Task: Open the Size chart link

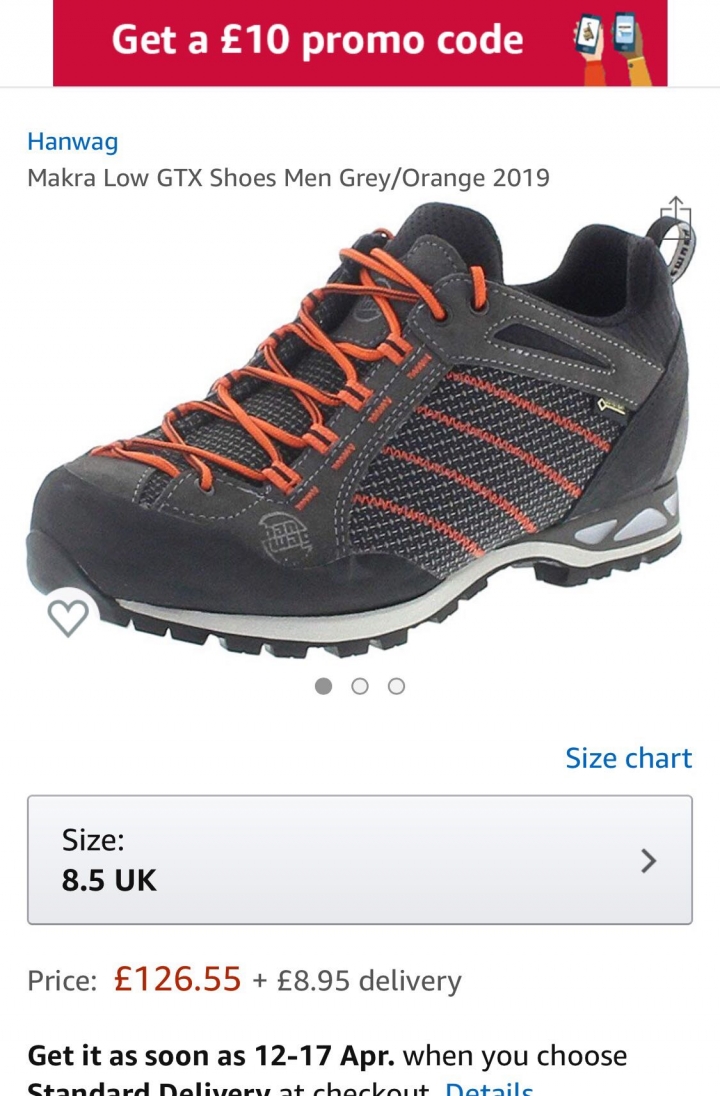Action: (x=628, y=758)
